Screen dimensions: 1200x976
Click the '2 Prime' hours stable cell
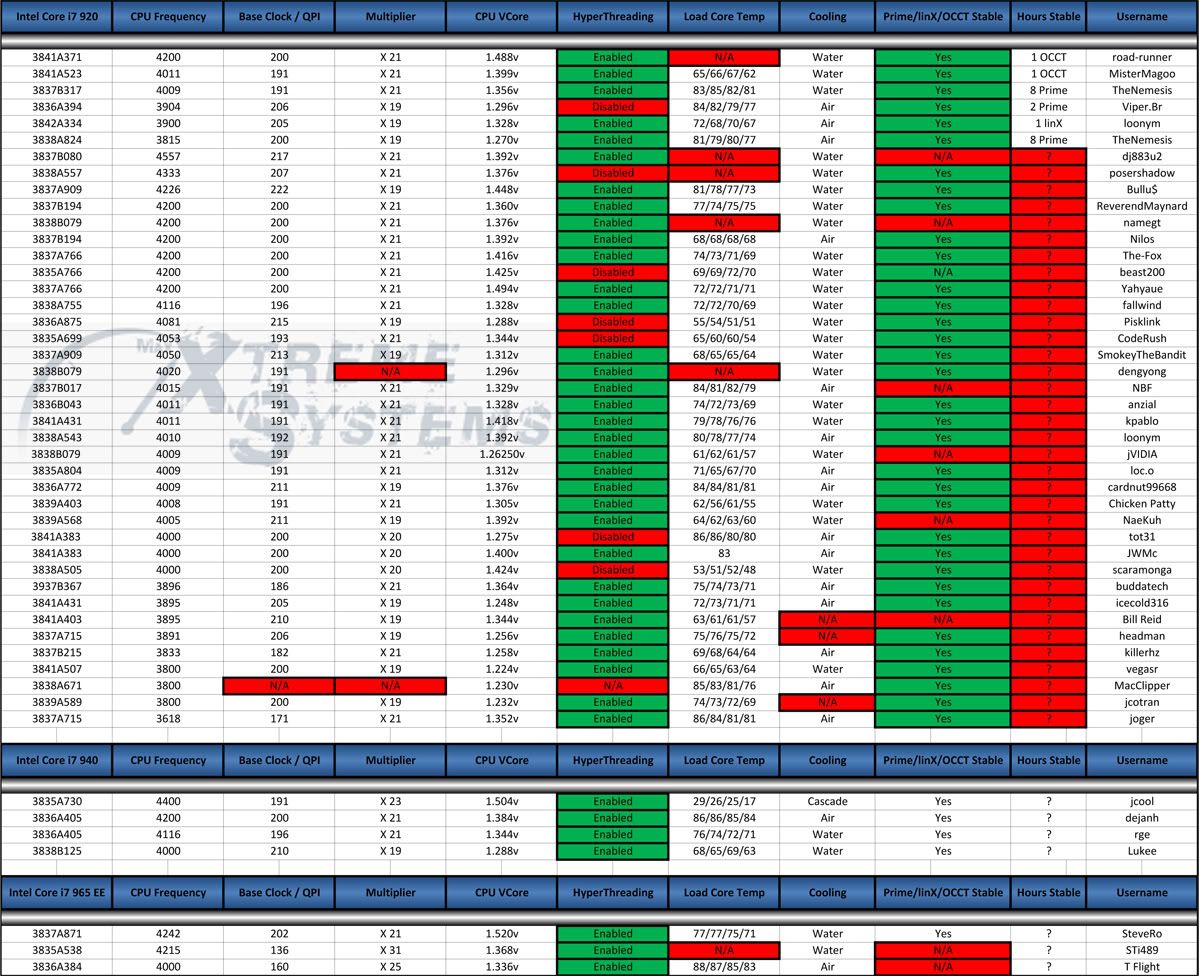(x=1049, y=107)
